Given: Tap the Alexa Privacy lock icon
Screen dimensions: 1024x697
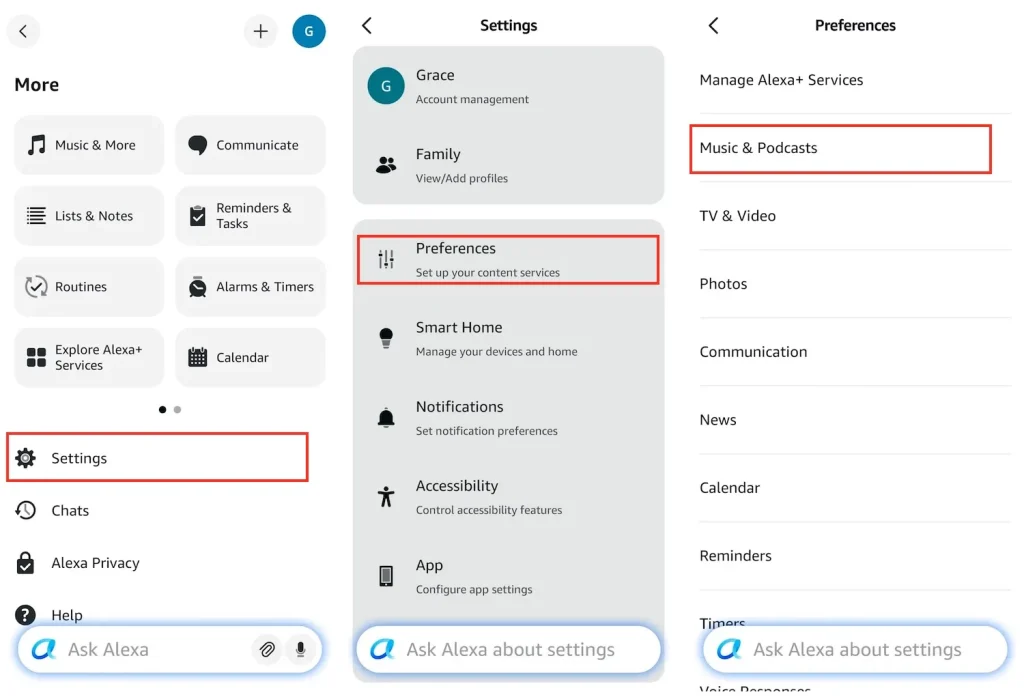Looking at the screenshot, I should click(25, 562).
